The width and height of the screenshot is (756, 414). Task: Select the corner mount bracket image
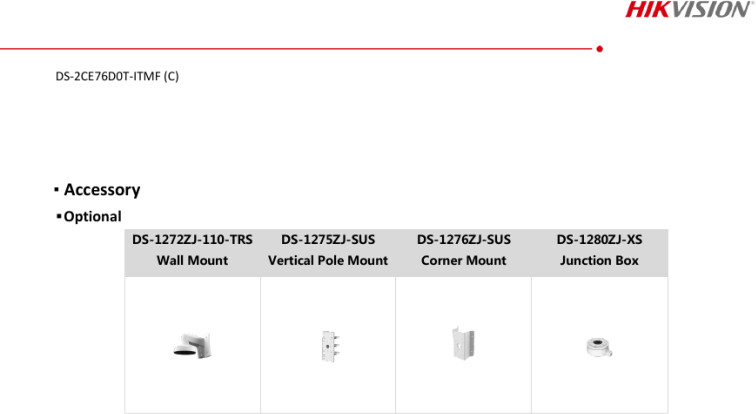point(463,343)
